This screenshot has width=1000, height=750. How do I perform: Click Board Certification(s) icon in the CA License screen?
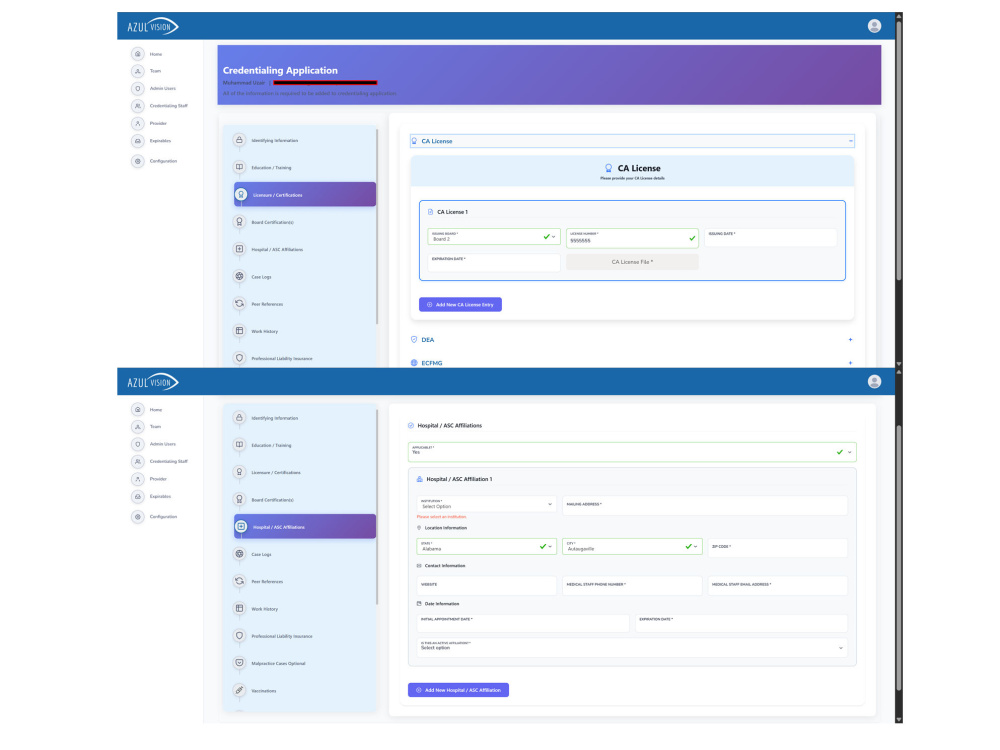(239, 222)
